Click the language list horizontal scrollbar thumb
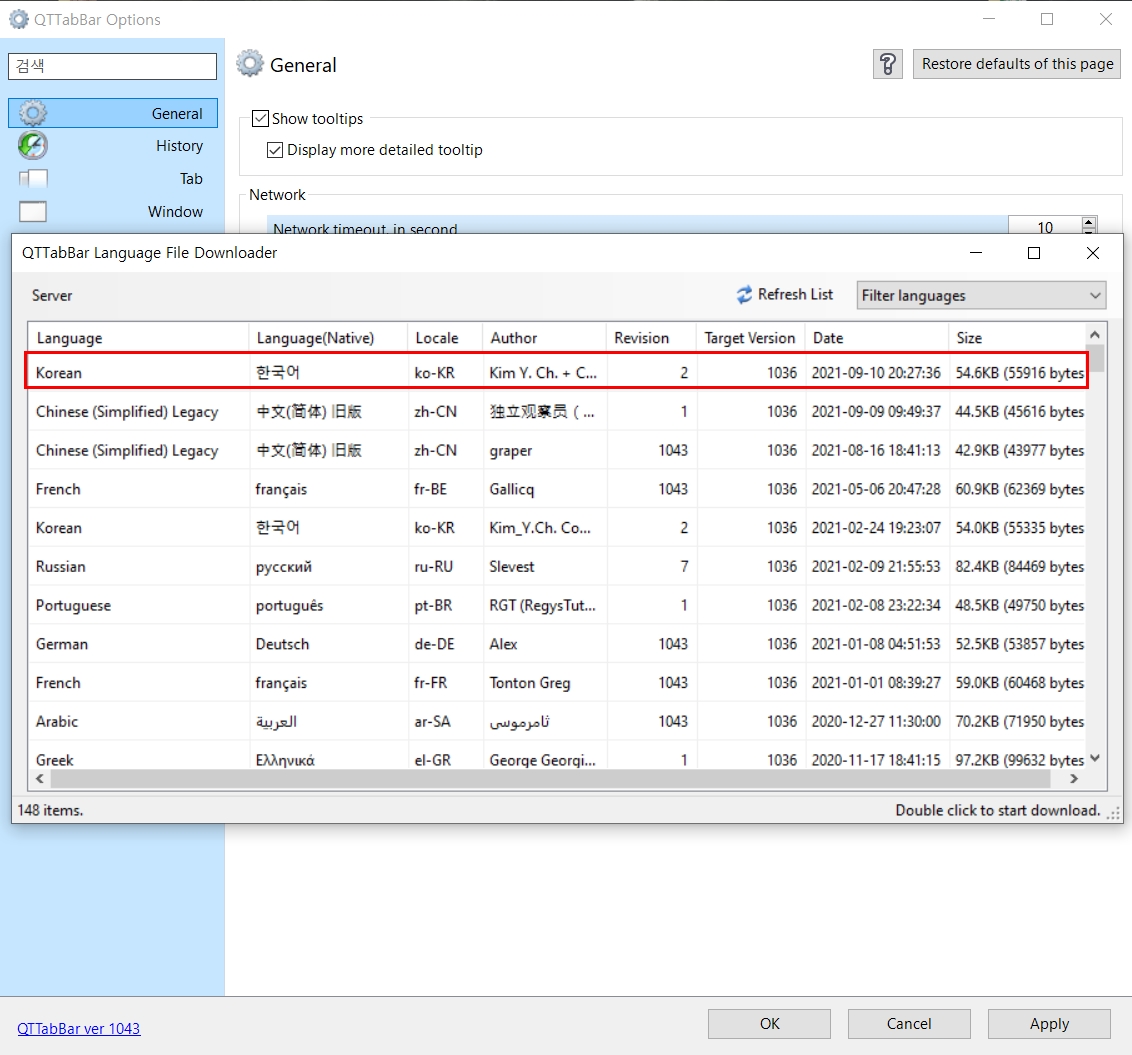Image resolution: width=1132 pixels, height=1055 pixels. pos(550,779)
